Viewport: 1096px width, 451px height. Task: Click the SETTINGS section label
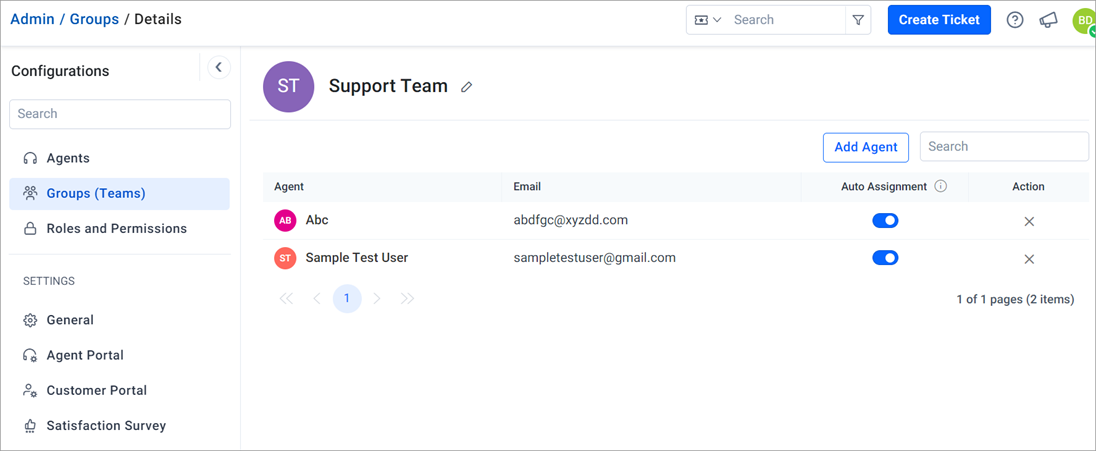click(x=49, y=281)
